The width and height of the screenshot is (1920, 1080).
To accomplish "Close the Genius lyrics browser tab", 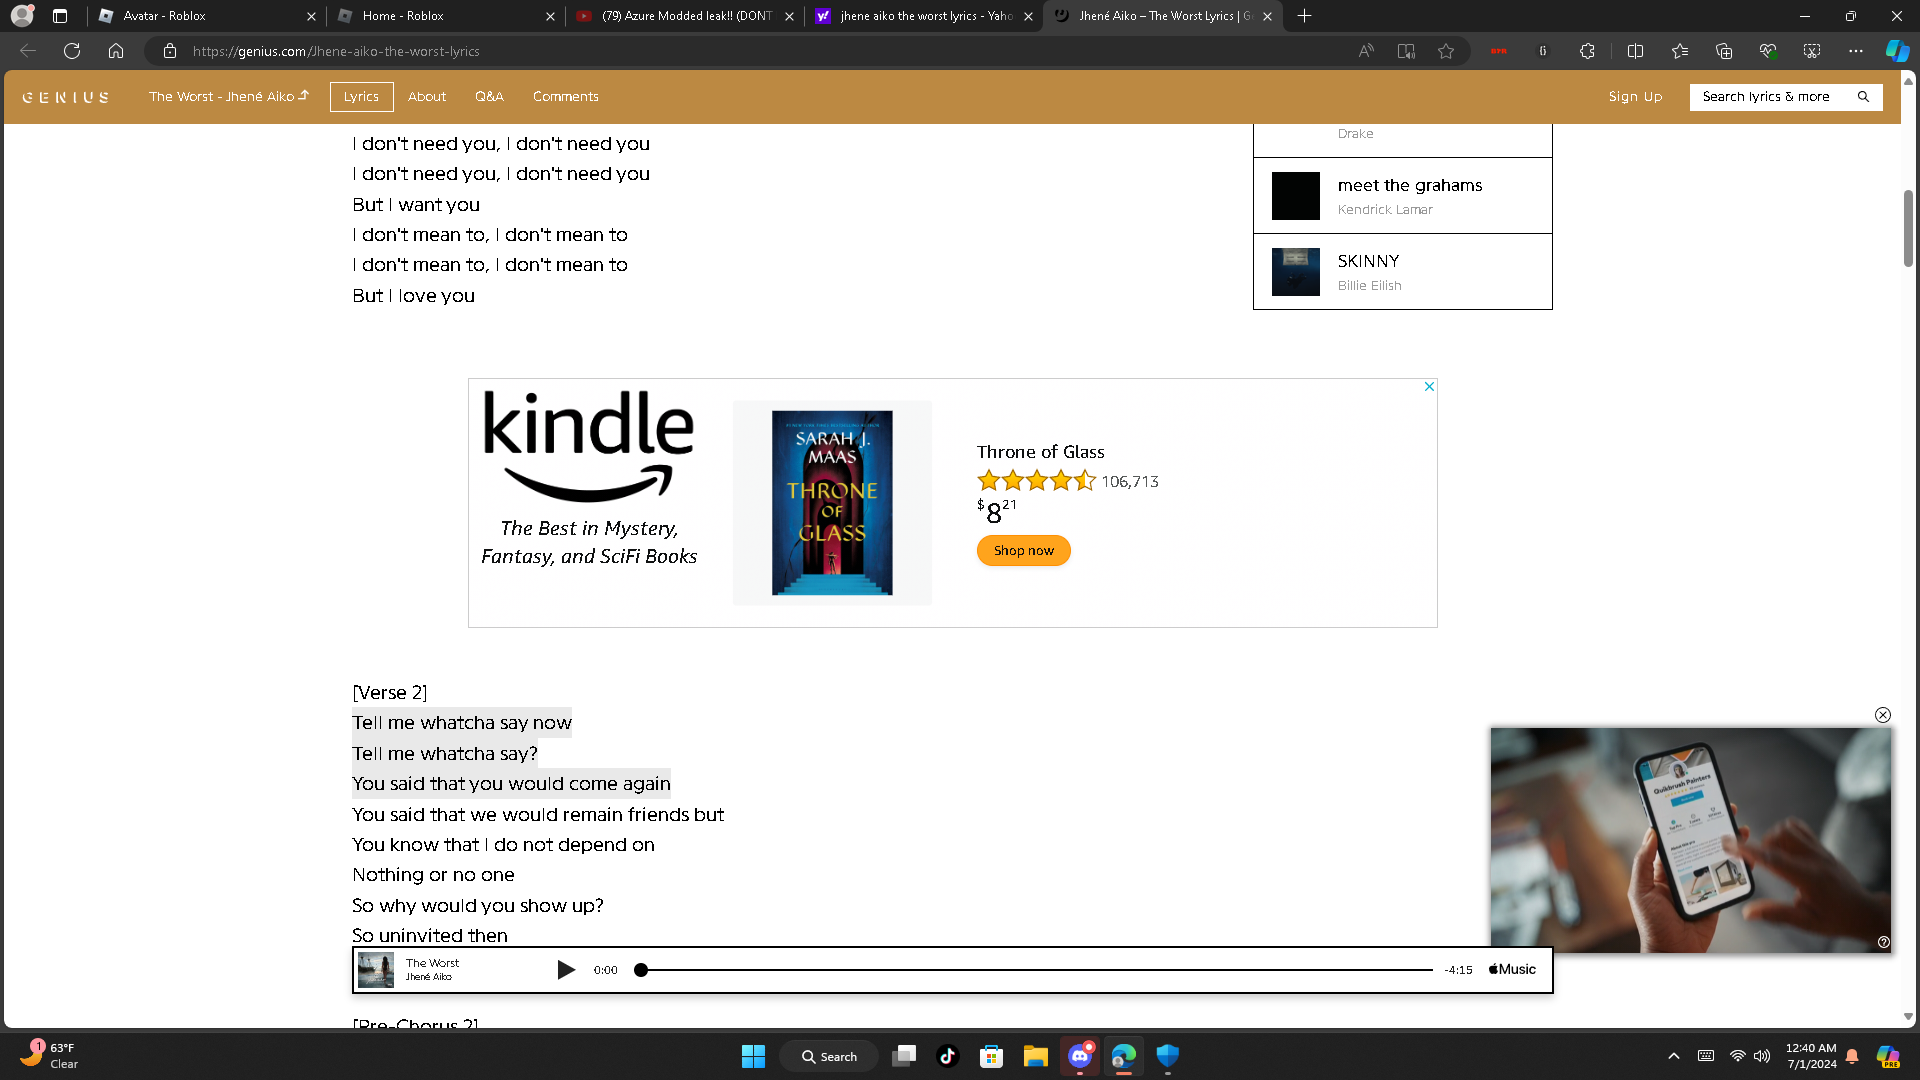I will pyautogui.click(x=1268, y=16).
